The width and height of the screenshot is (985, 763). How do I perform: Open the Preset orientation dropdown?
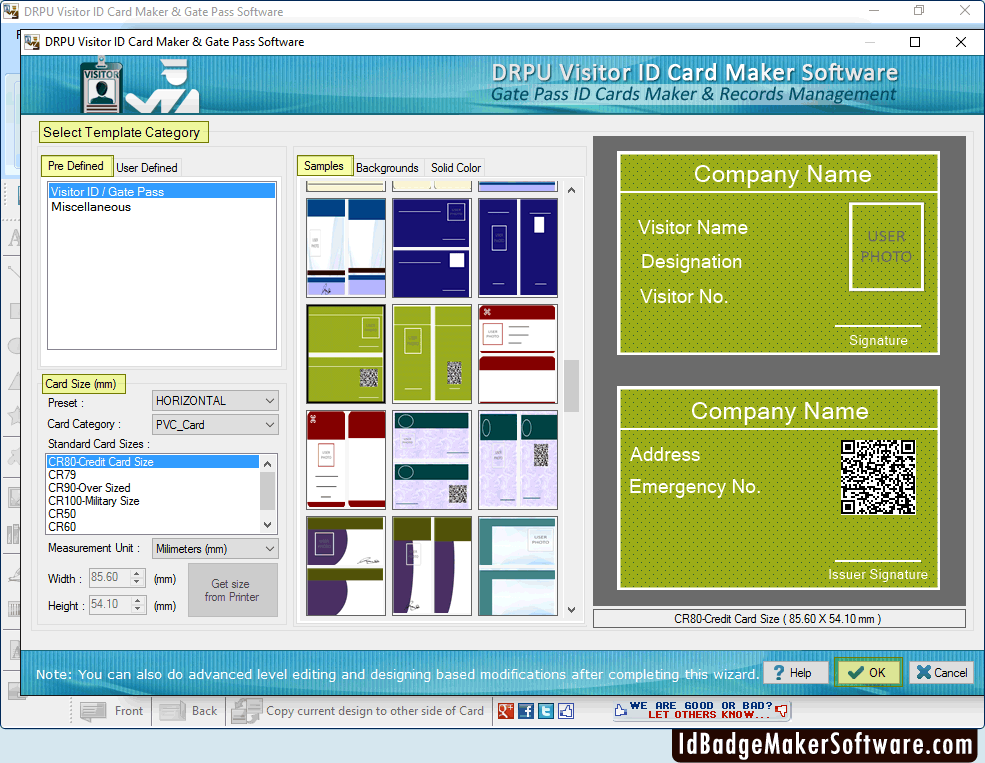215,401
